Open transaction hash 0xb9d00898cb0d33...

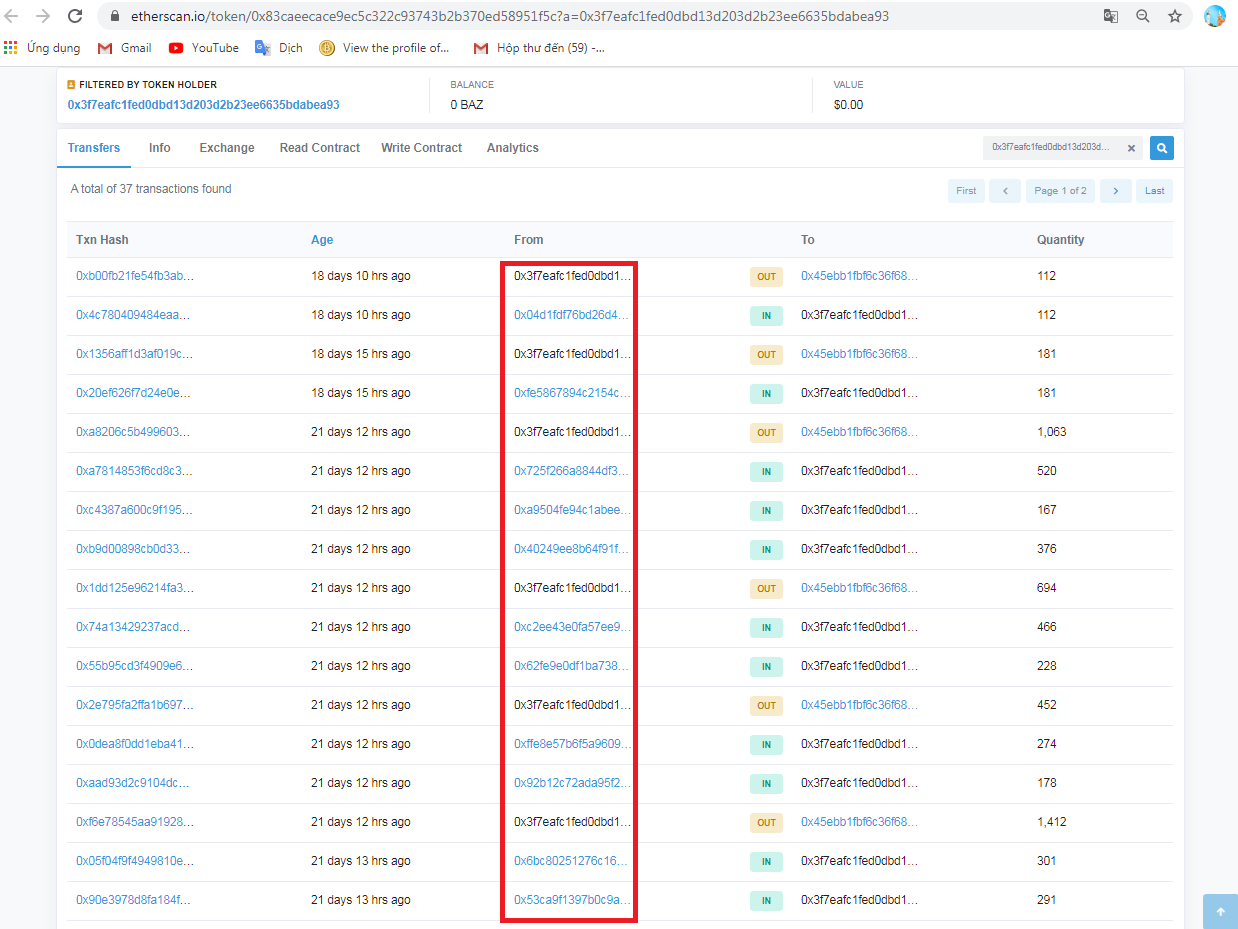(x=133, y=549)
